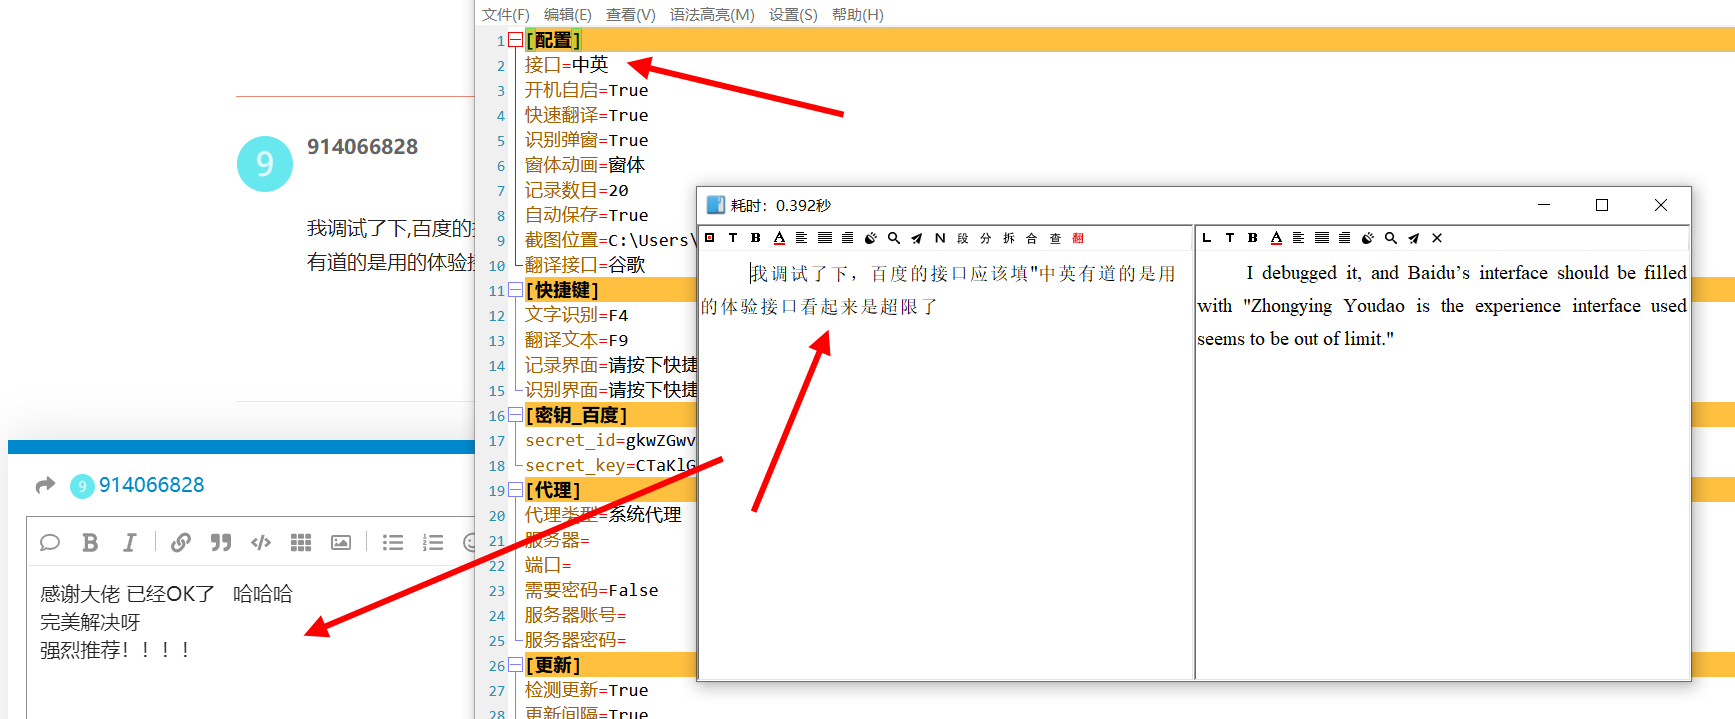Insert an image in the reply editor

[x=341, y=542]
